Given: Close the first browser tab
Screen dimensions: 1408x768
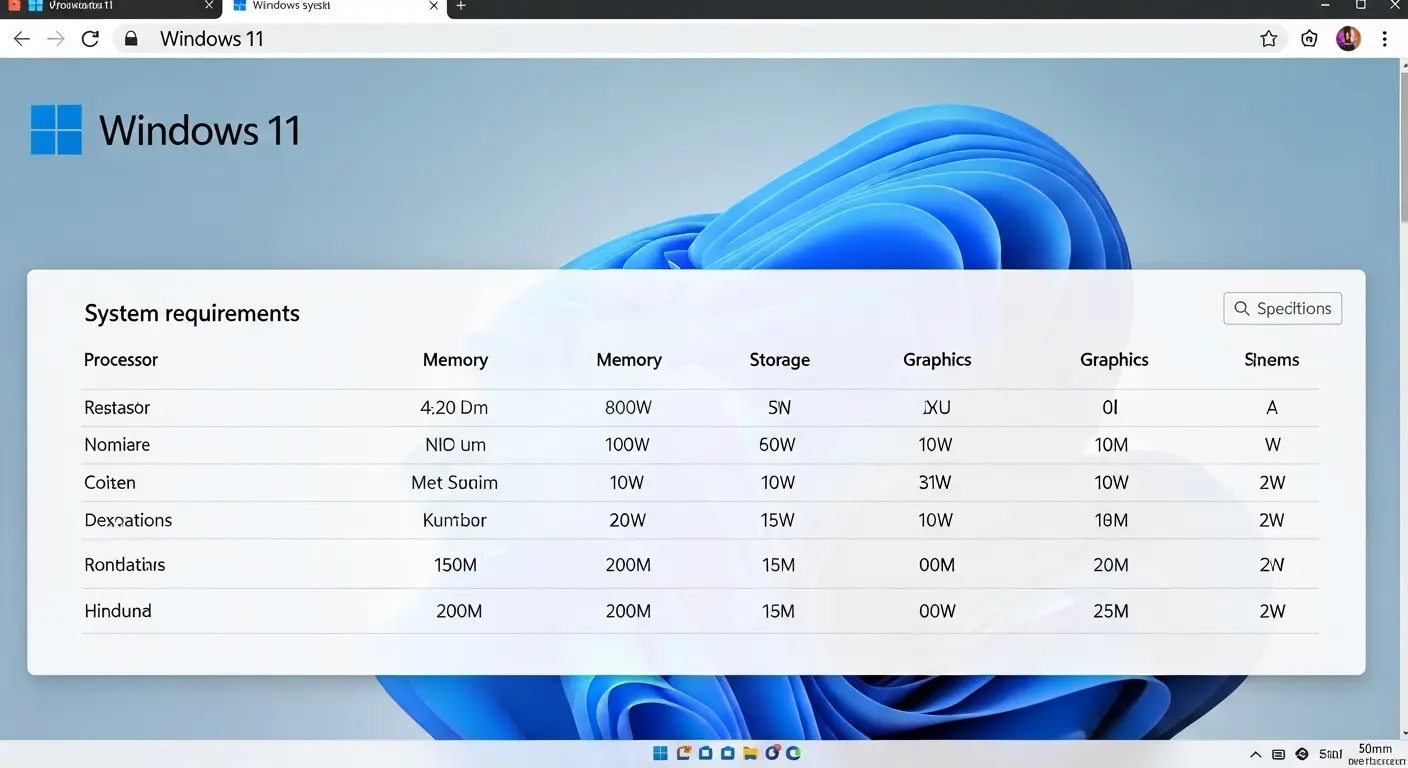Looking at the screenshot, I should (x=209, y=6).
